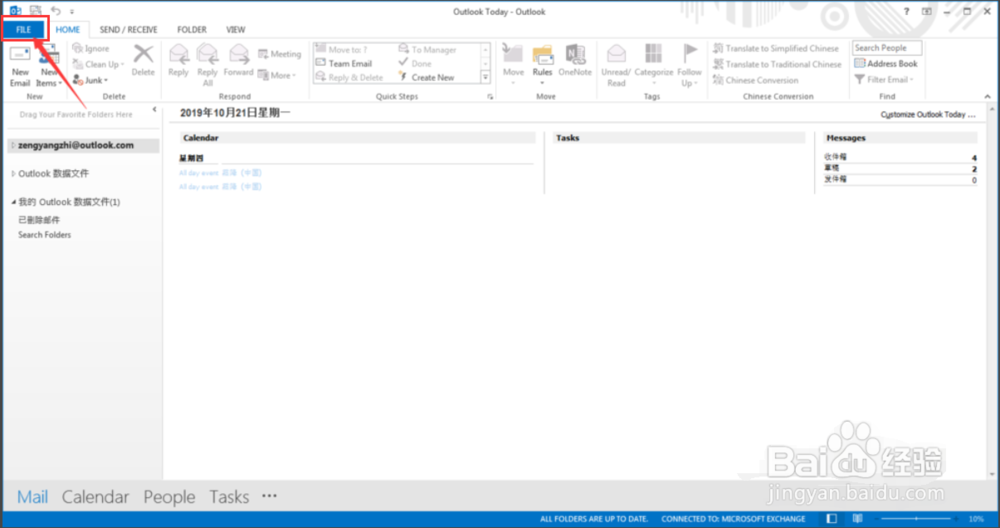
Task: Open the Categorize menu
Action: 654,66
